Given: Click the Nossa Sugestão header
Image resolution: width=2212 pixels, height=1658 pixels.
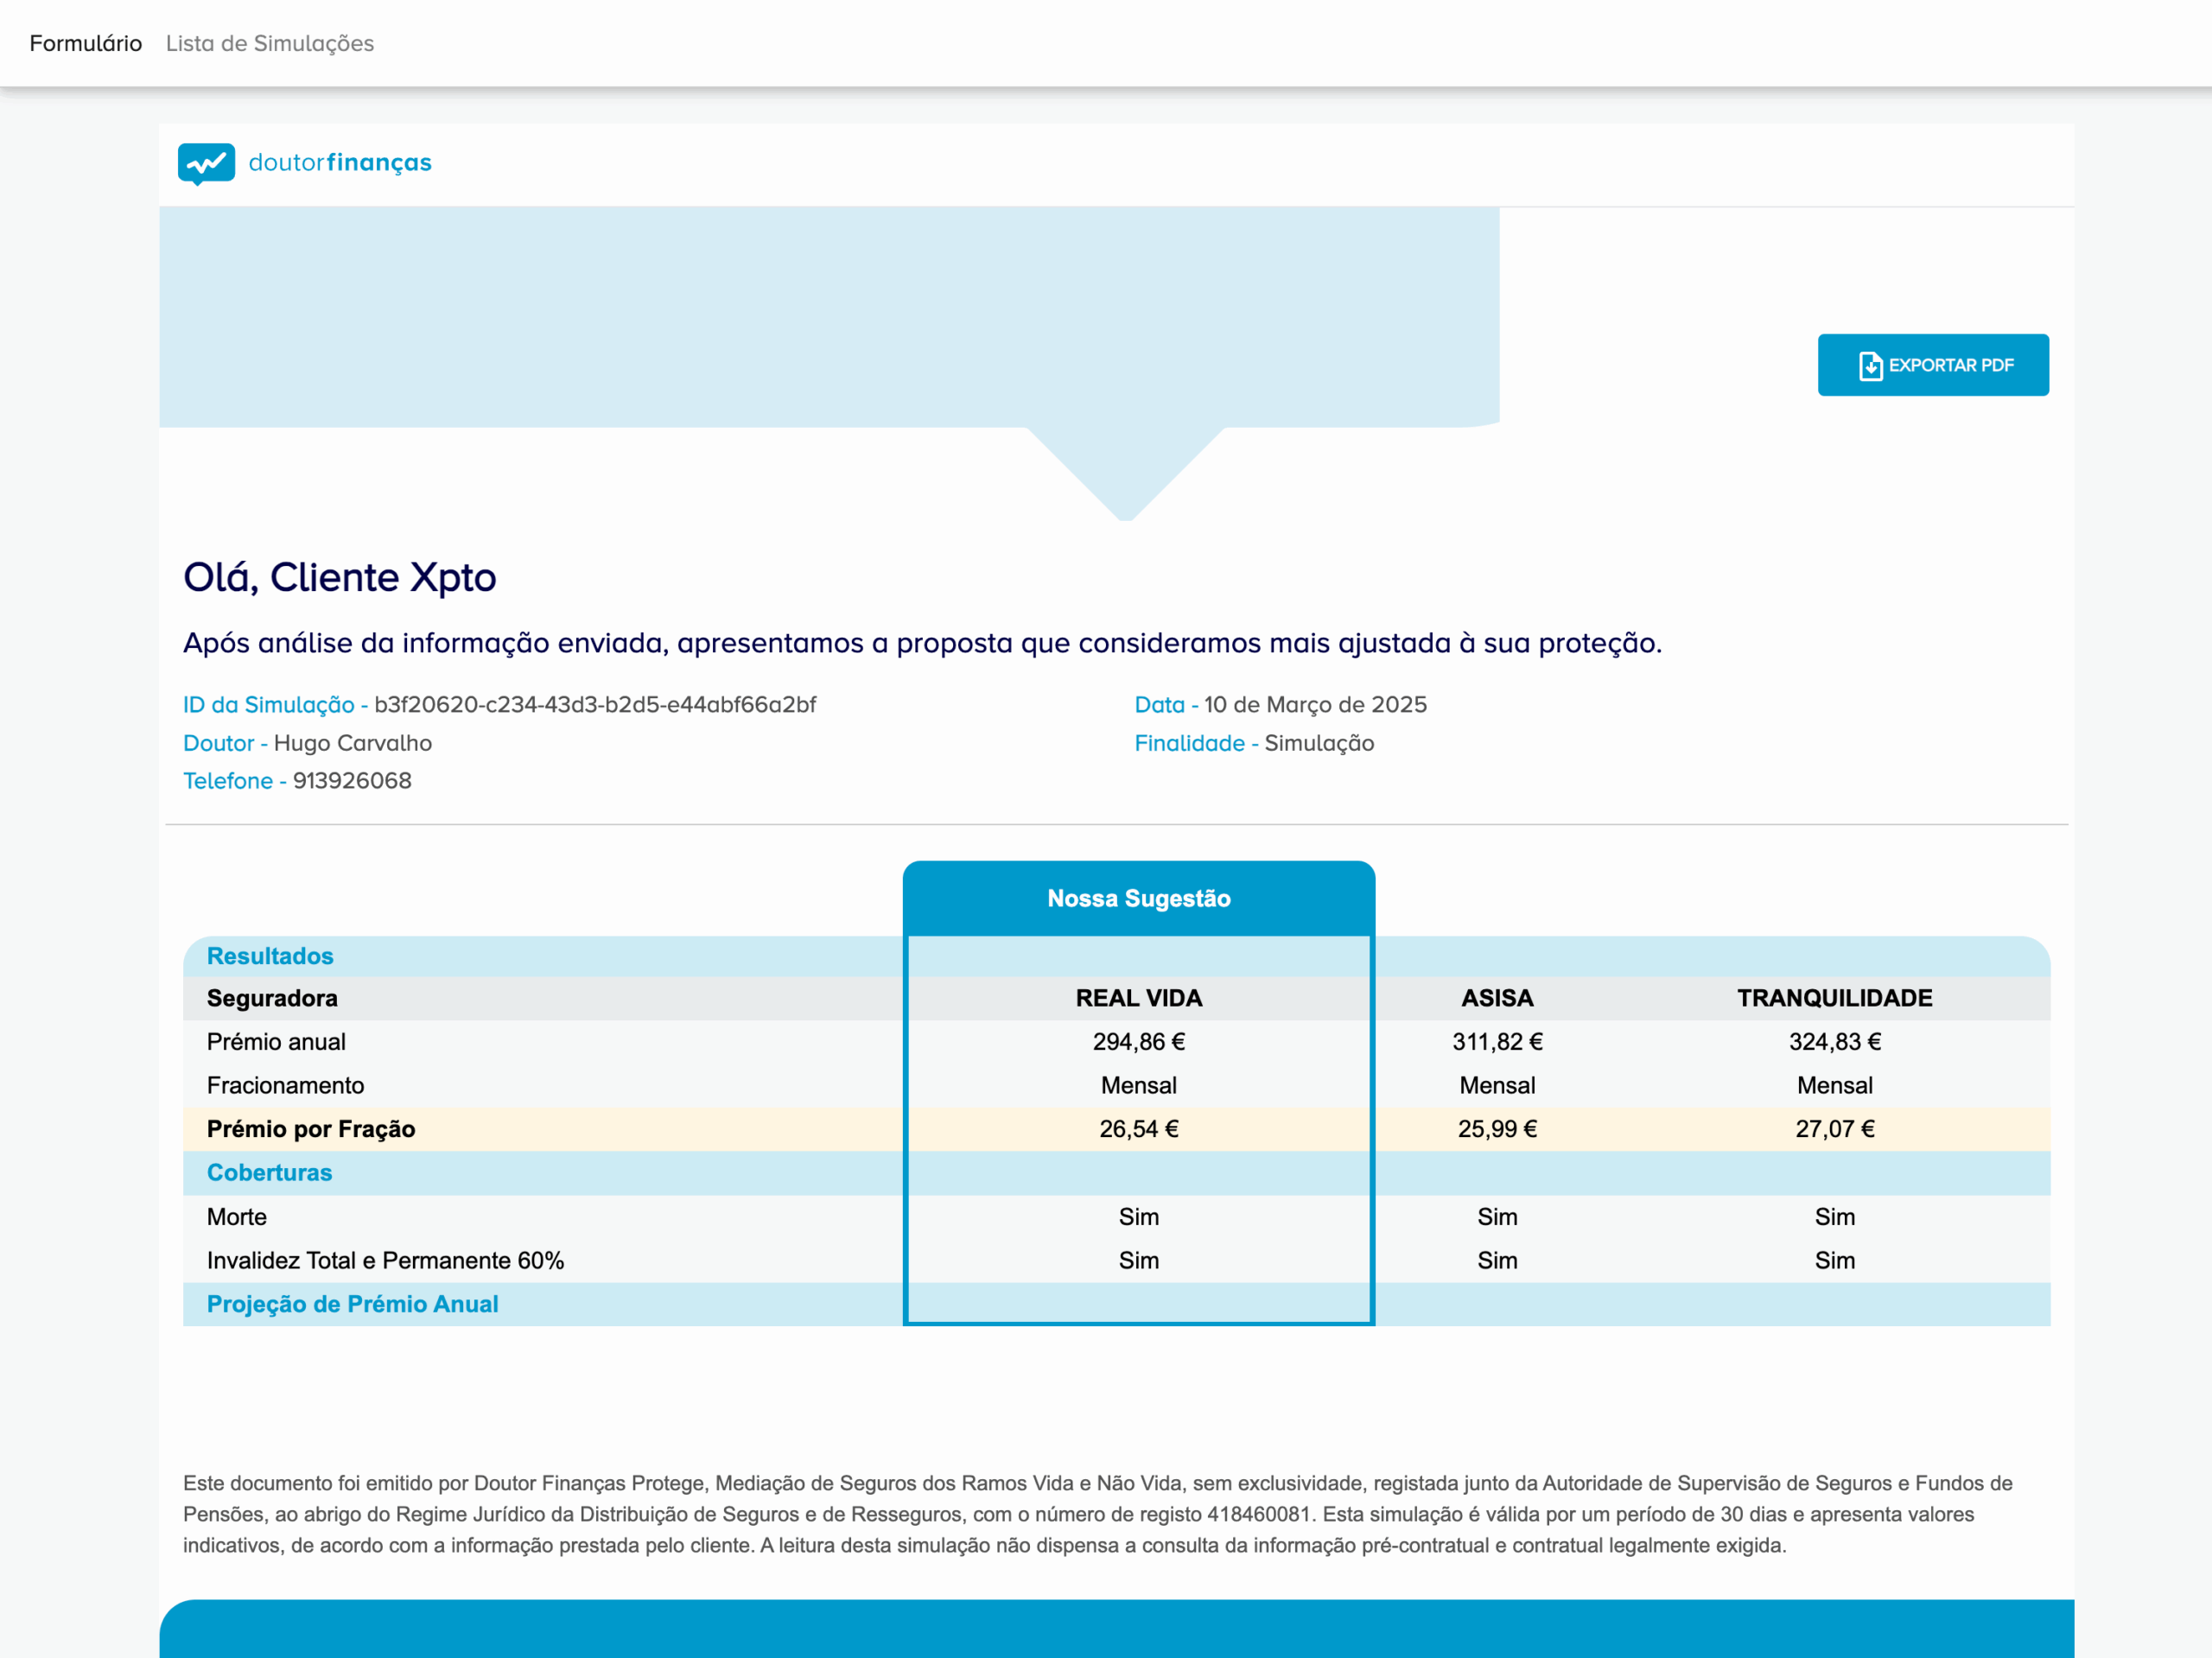Looking at the screenshot, I should click(x=1139, y=897).
